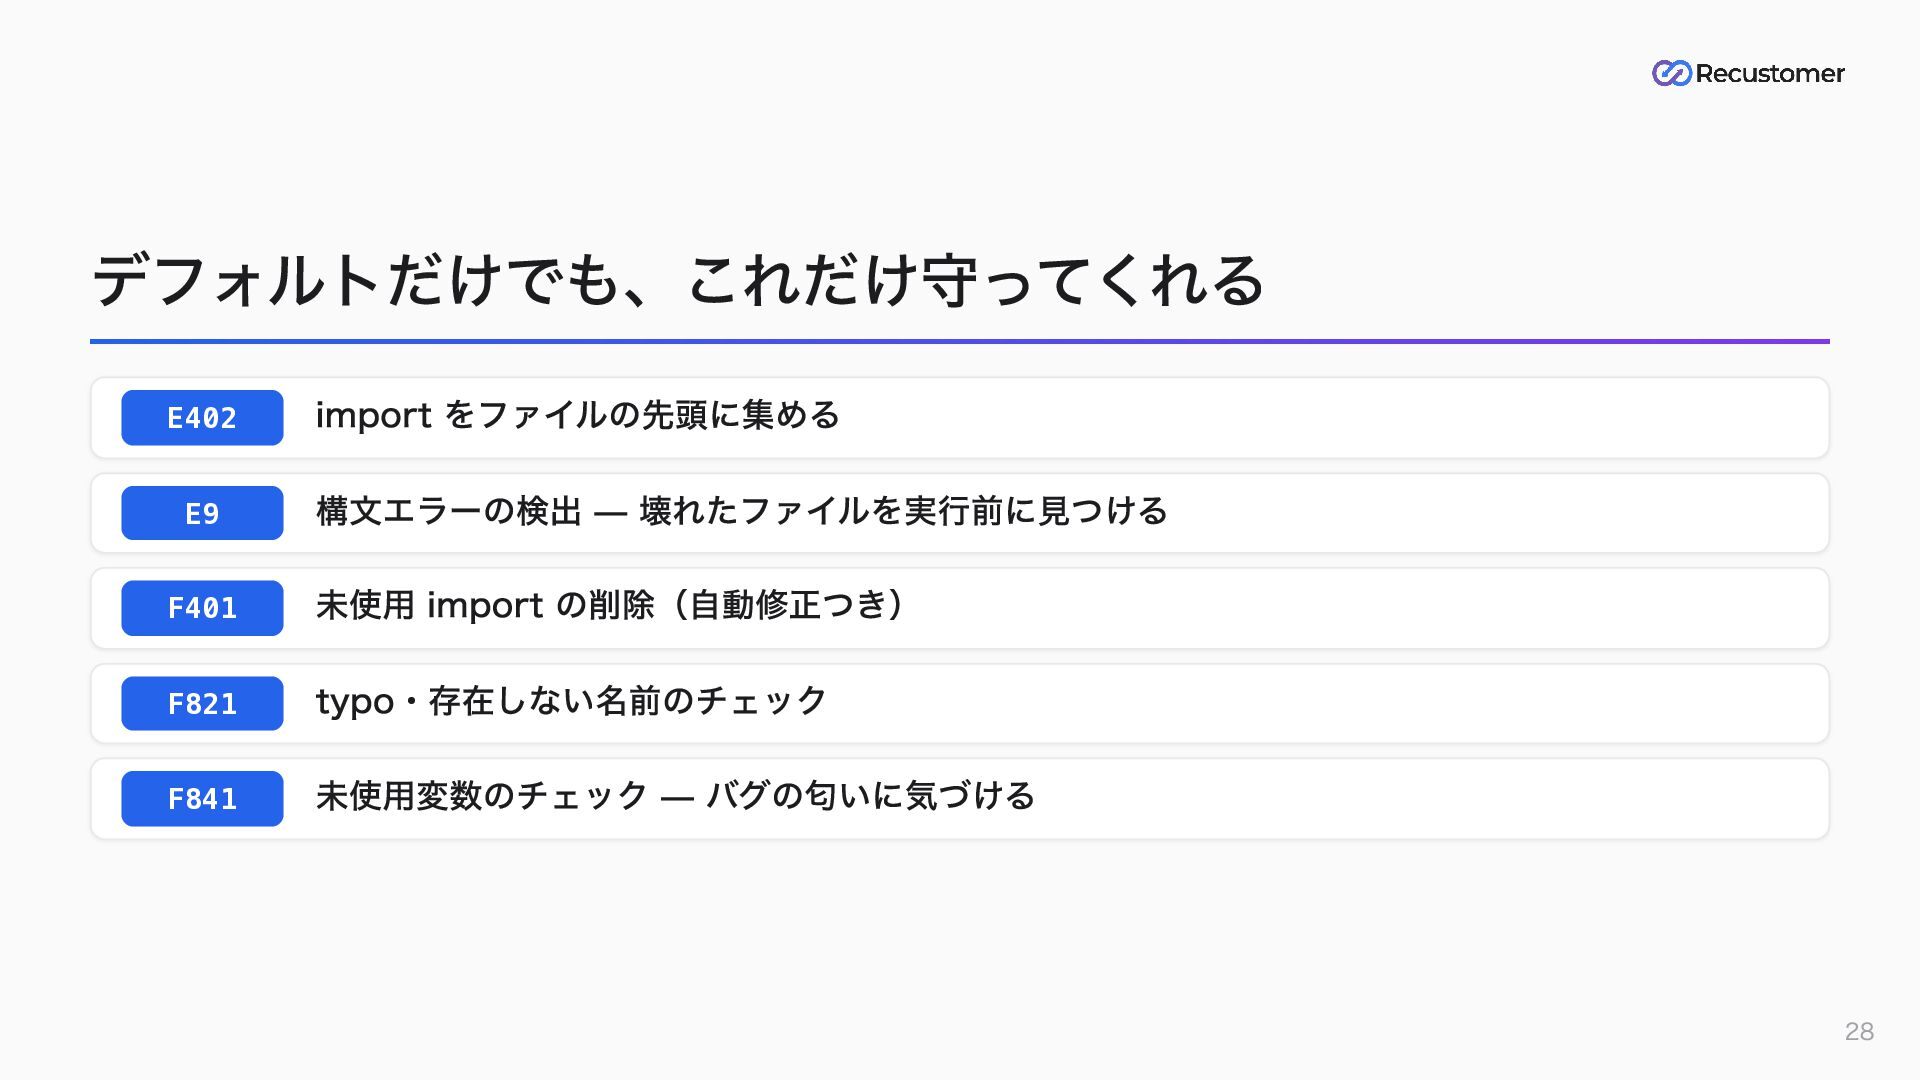Screen dimensions: 1920x1080
Task: Click the gradient divider line under title
Action: pos(960,342)
